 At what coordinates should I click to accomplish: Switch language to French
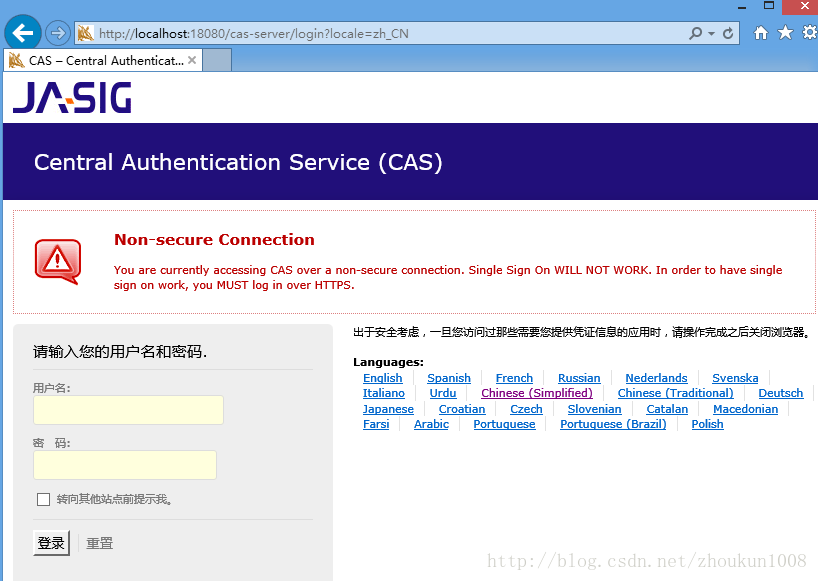point(514,378)
